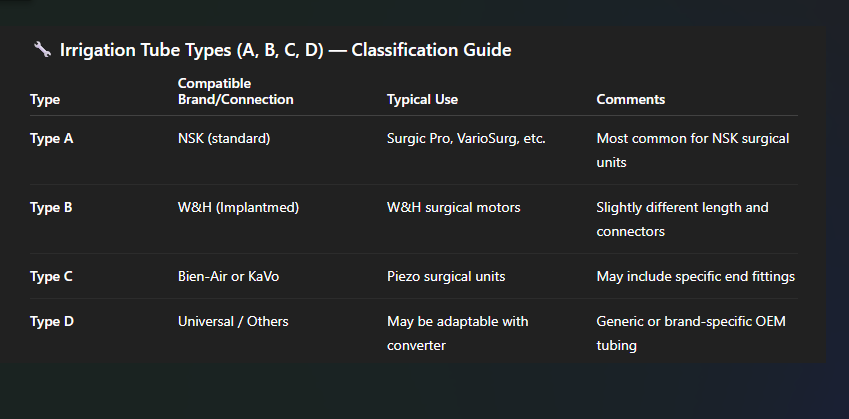849x419 pixels.
Task: Click the Bien-Air or KaVo cell
Action: [x=228, y=277]
